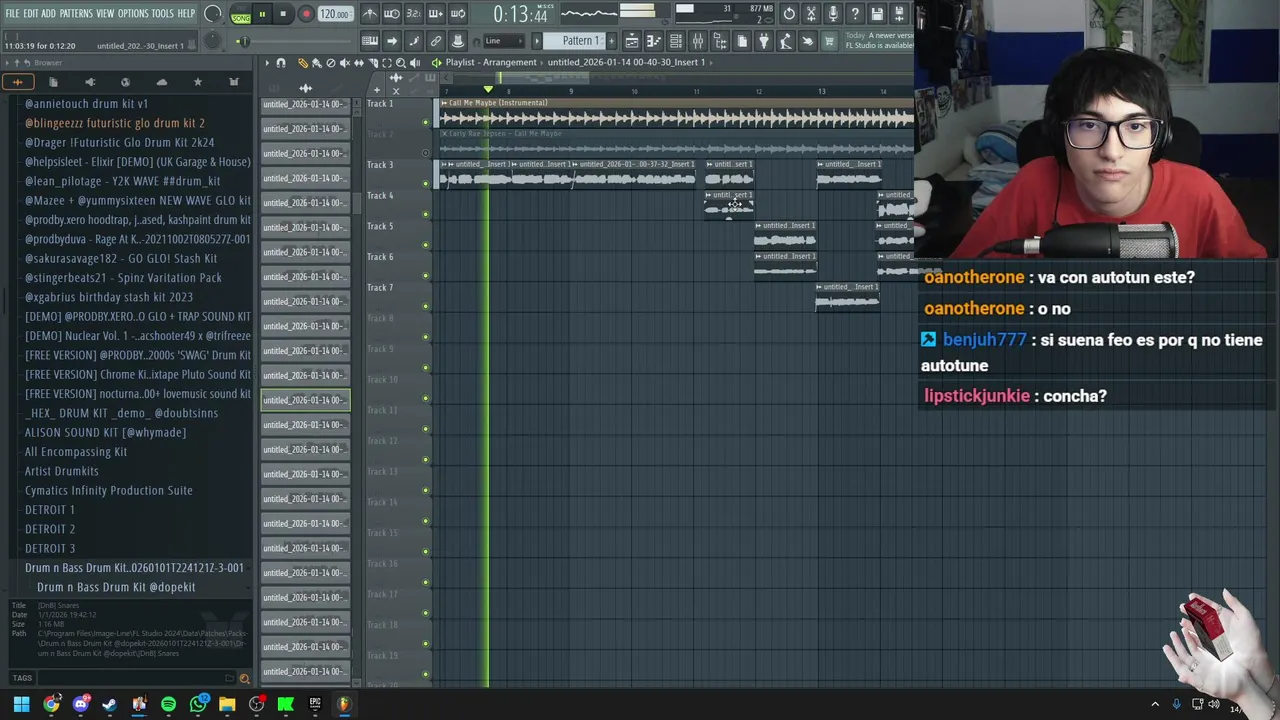Select the Zoom magnifier tool in playlist
Viewport: 1280px width, 720px height.
[x=400, y=63]
